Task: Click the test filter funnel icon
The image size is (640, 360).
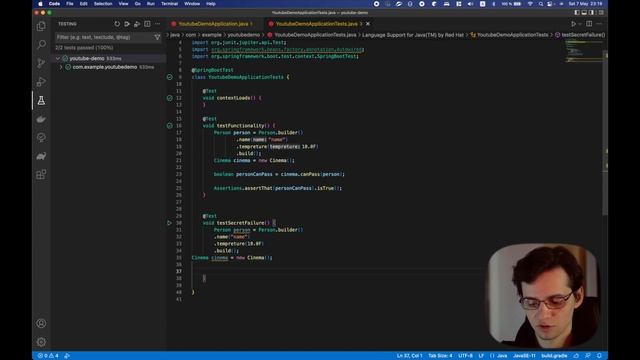Action: [157, 37]
